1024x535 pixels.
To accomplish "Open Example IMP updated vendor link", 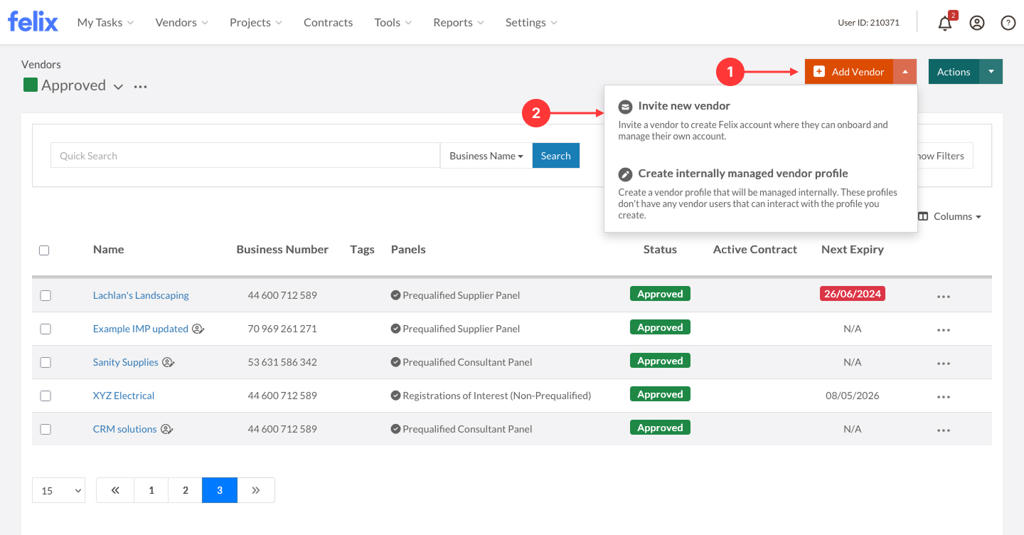I will 140,329.
